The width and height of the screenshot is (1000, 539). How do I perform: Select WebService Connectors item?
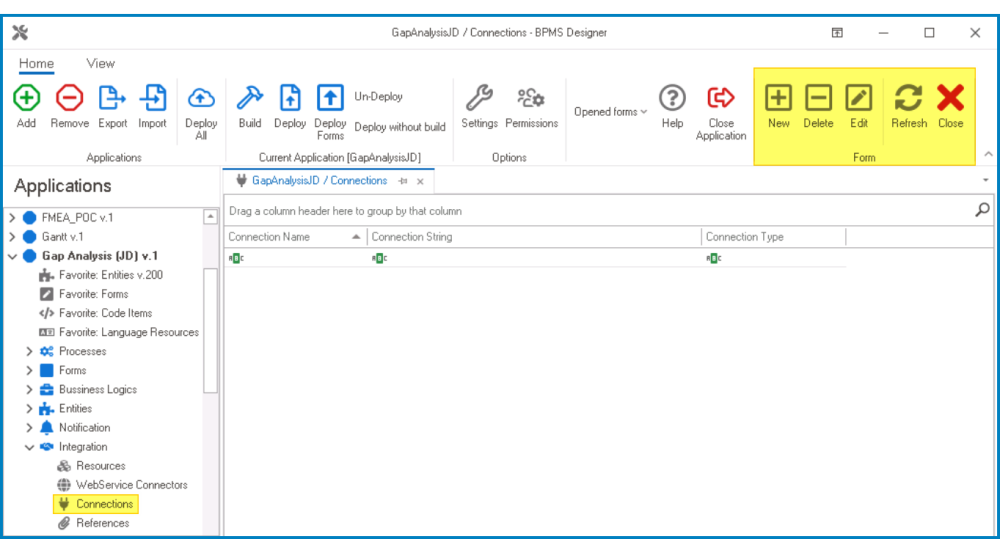click(x=131, y=485)
